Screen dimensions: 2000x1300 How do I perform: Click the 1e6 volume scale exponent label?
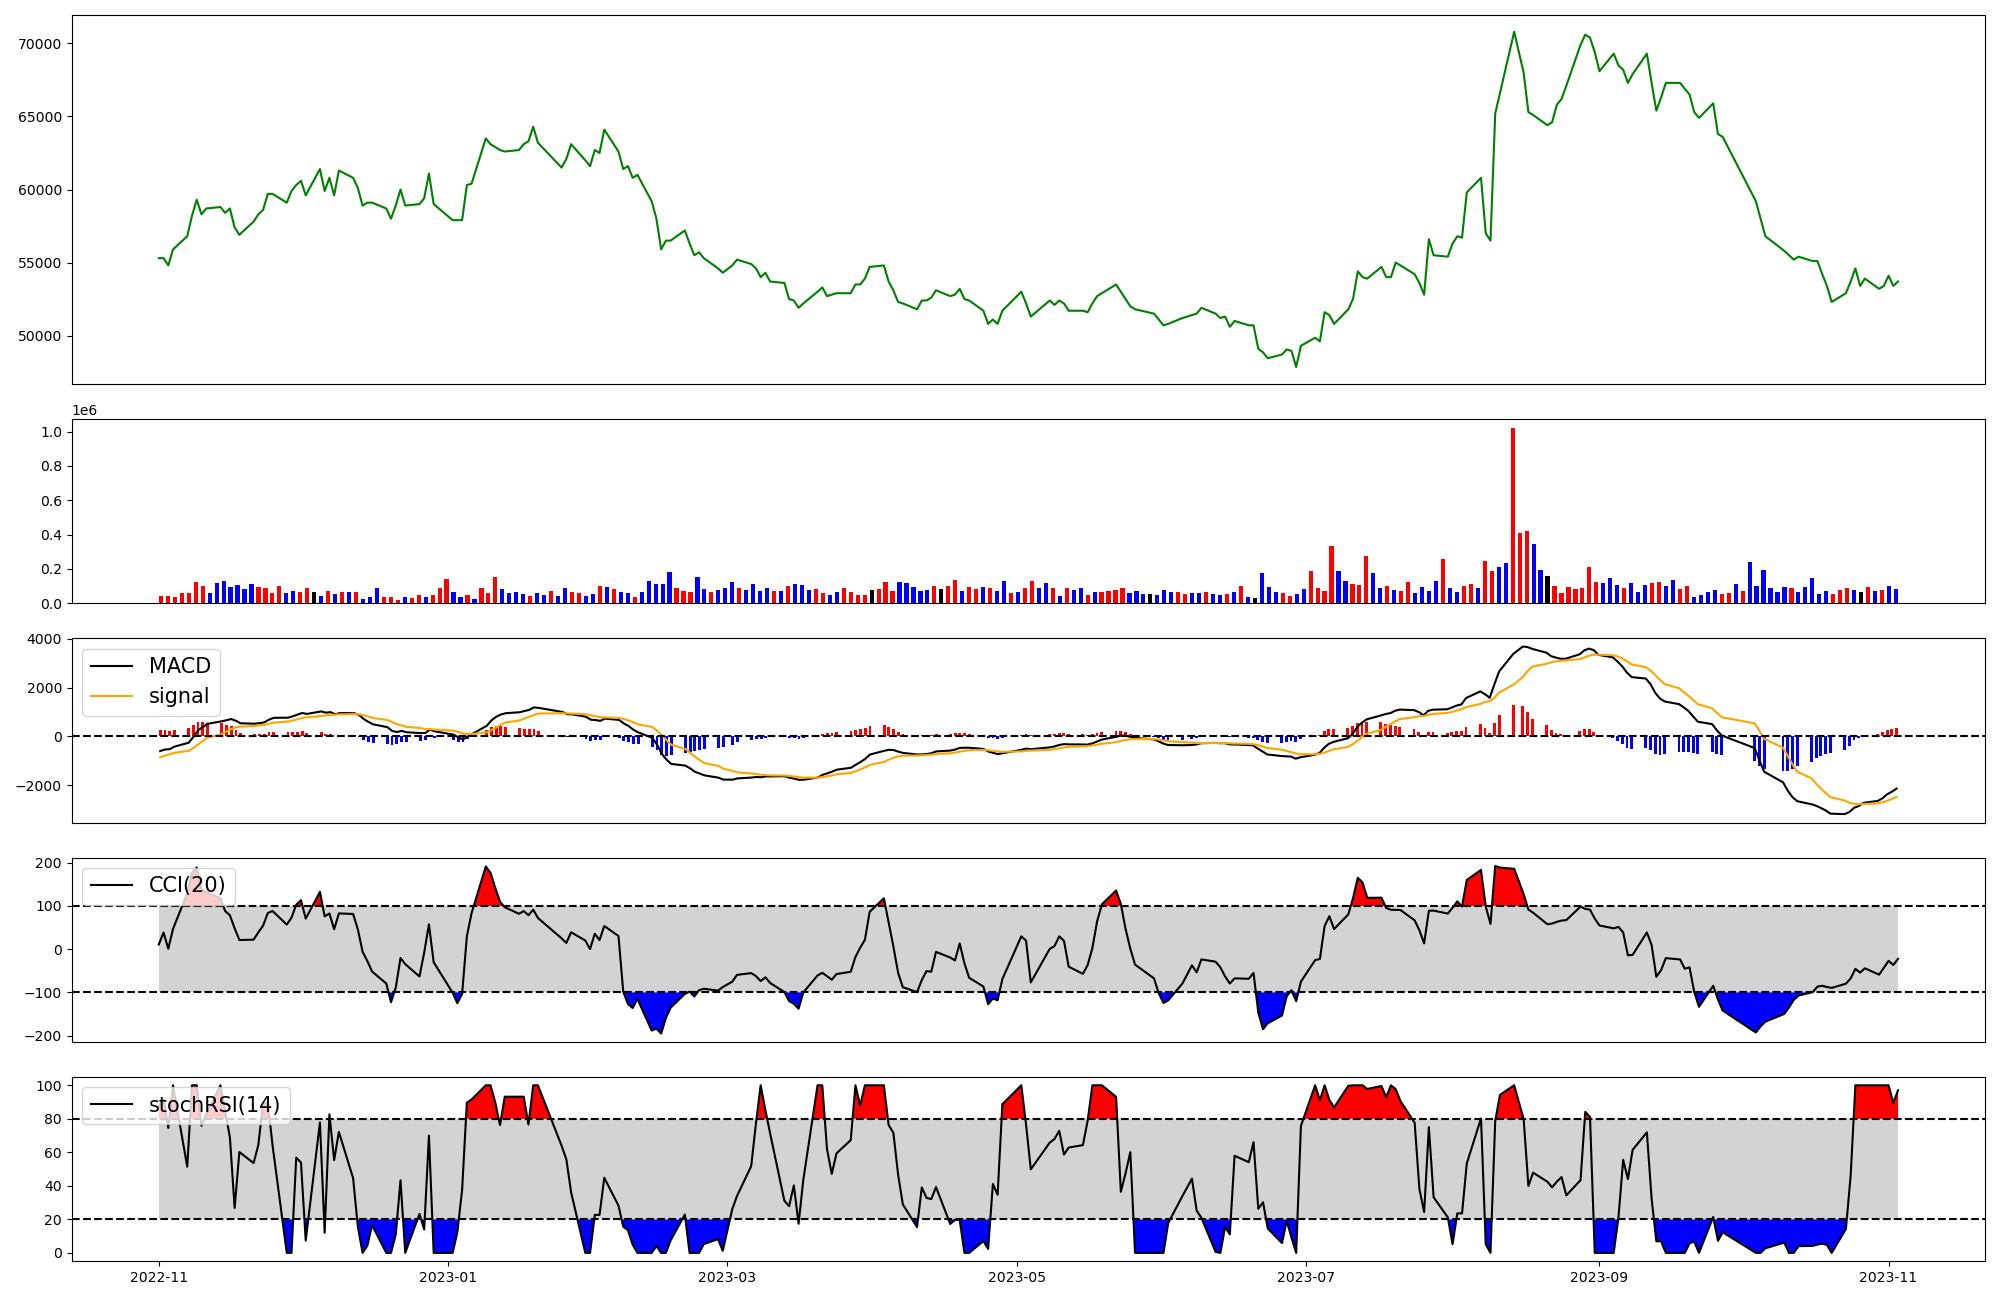click(x=84, y=411)
